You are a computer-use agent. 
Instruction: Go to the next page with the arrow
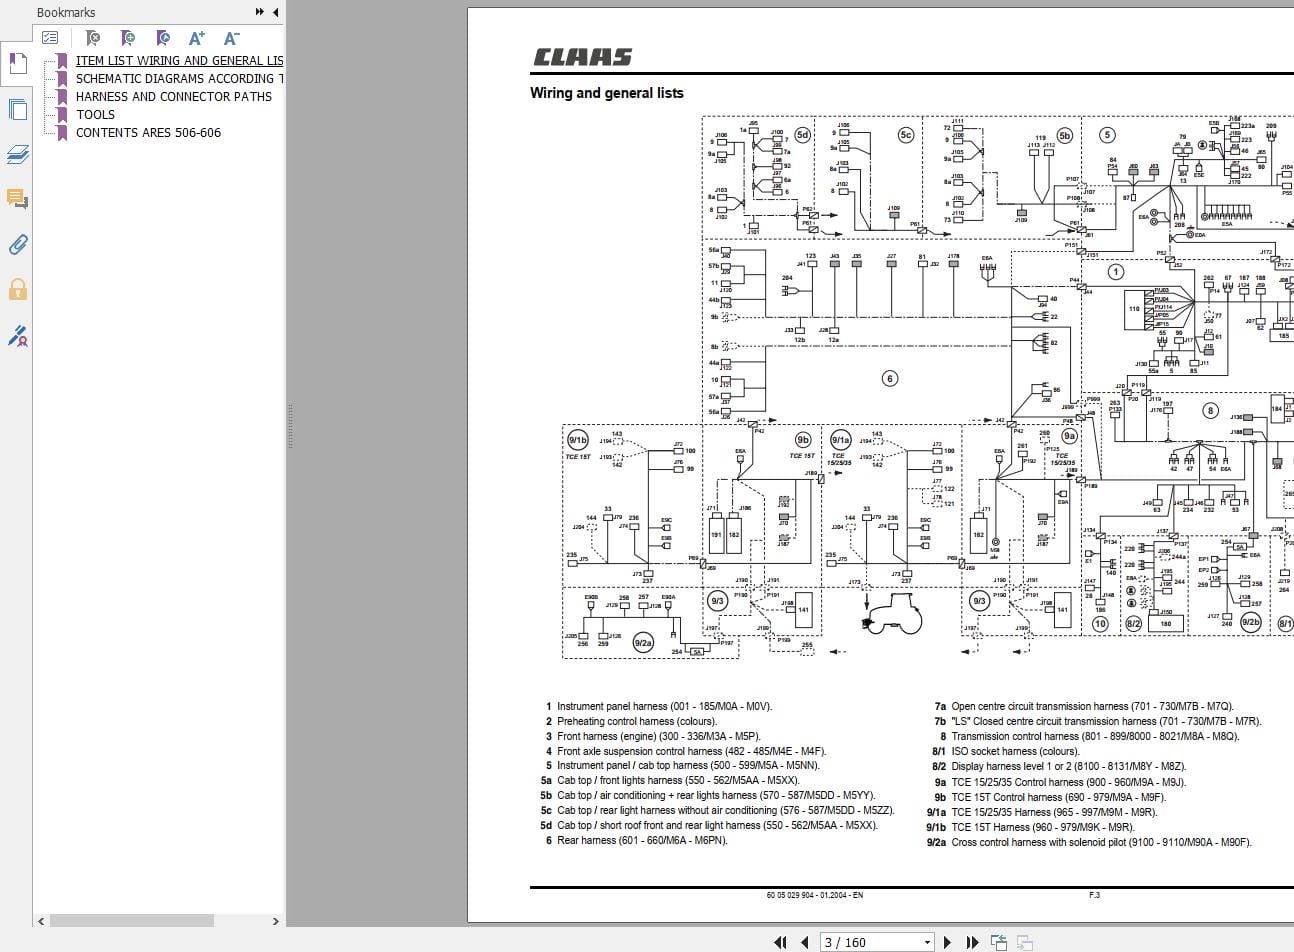[x=947, y=942]
